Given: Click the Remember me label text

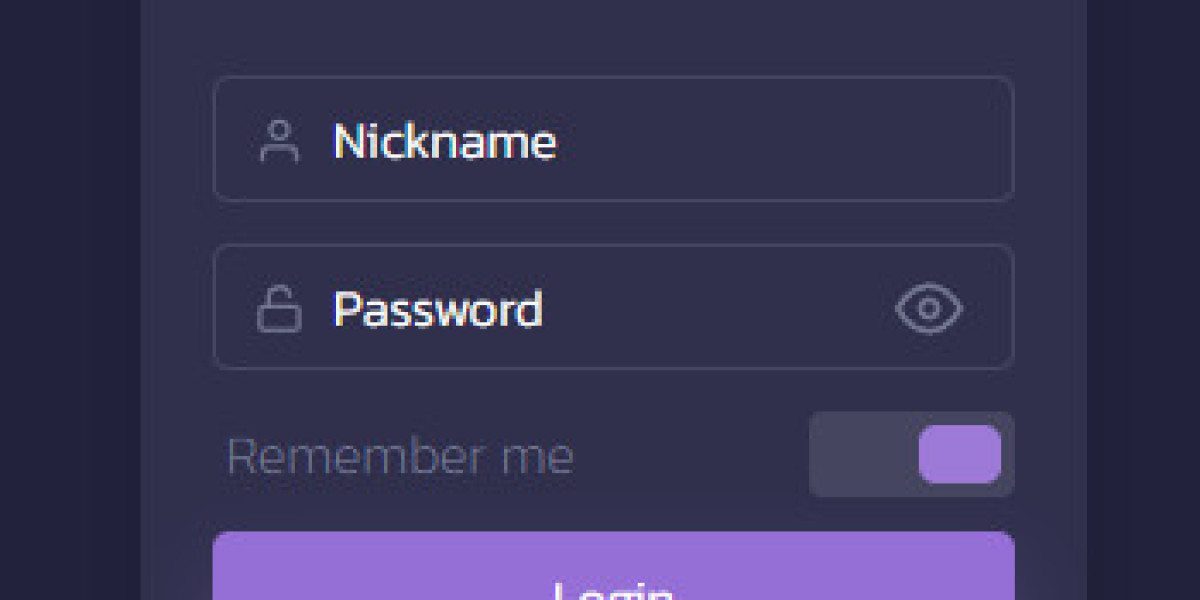Looking at the screenshot, I should [x=400, y=457].
